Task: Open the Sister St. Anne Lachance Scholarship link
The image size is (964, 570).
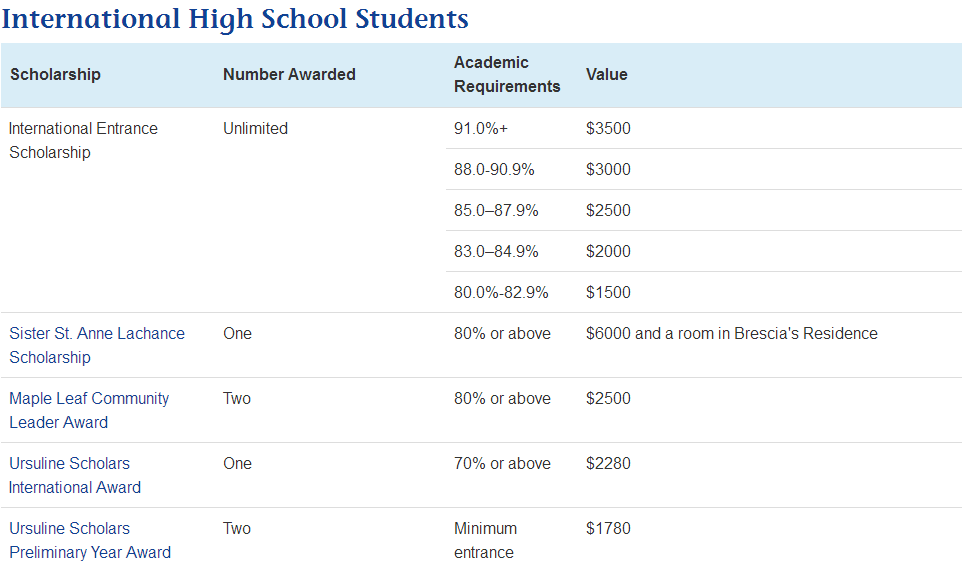Action: tap(97, 345)
